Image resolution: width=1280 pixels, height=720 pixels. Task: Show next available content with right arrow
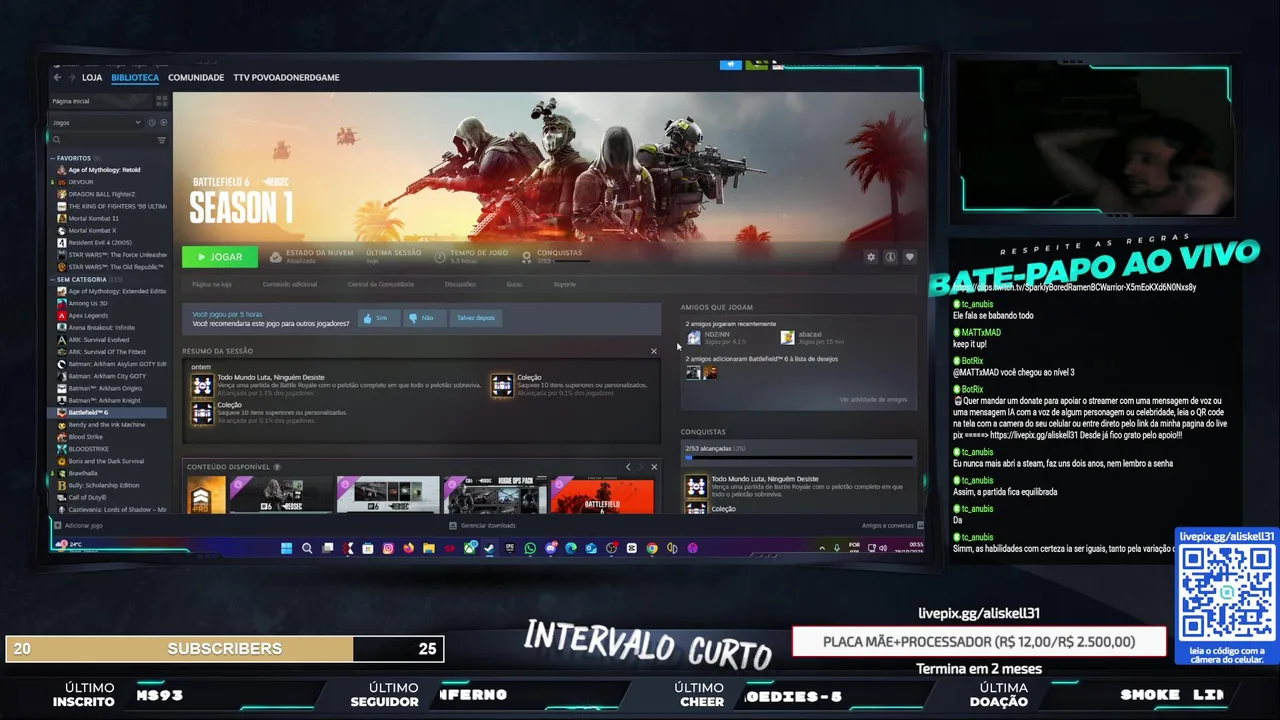coord(641,467)
